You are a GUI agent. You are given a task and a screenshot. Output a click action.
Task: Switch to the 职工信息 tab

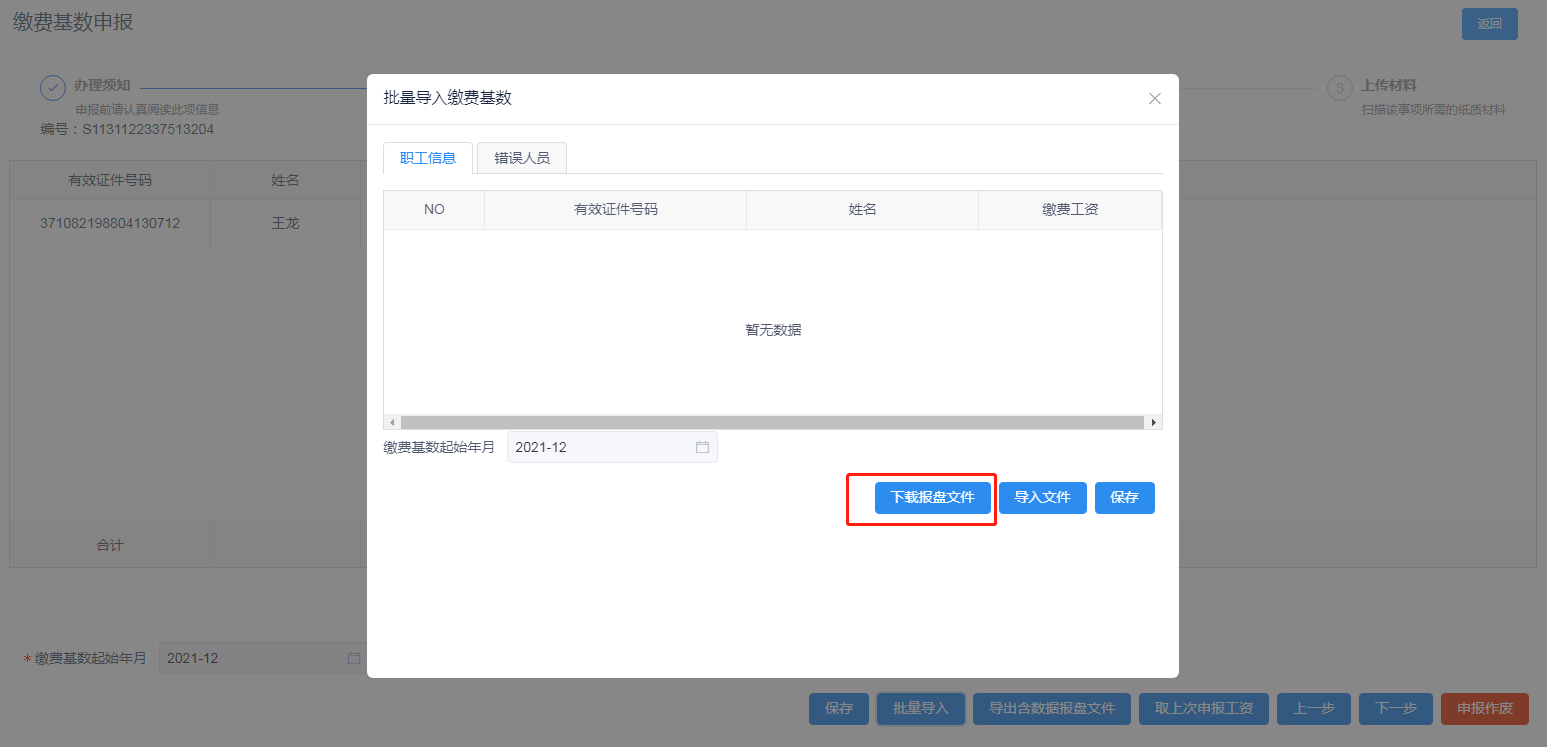click(428, 158)
